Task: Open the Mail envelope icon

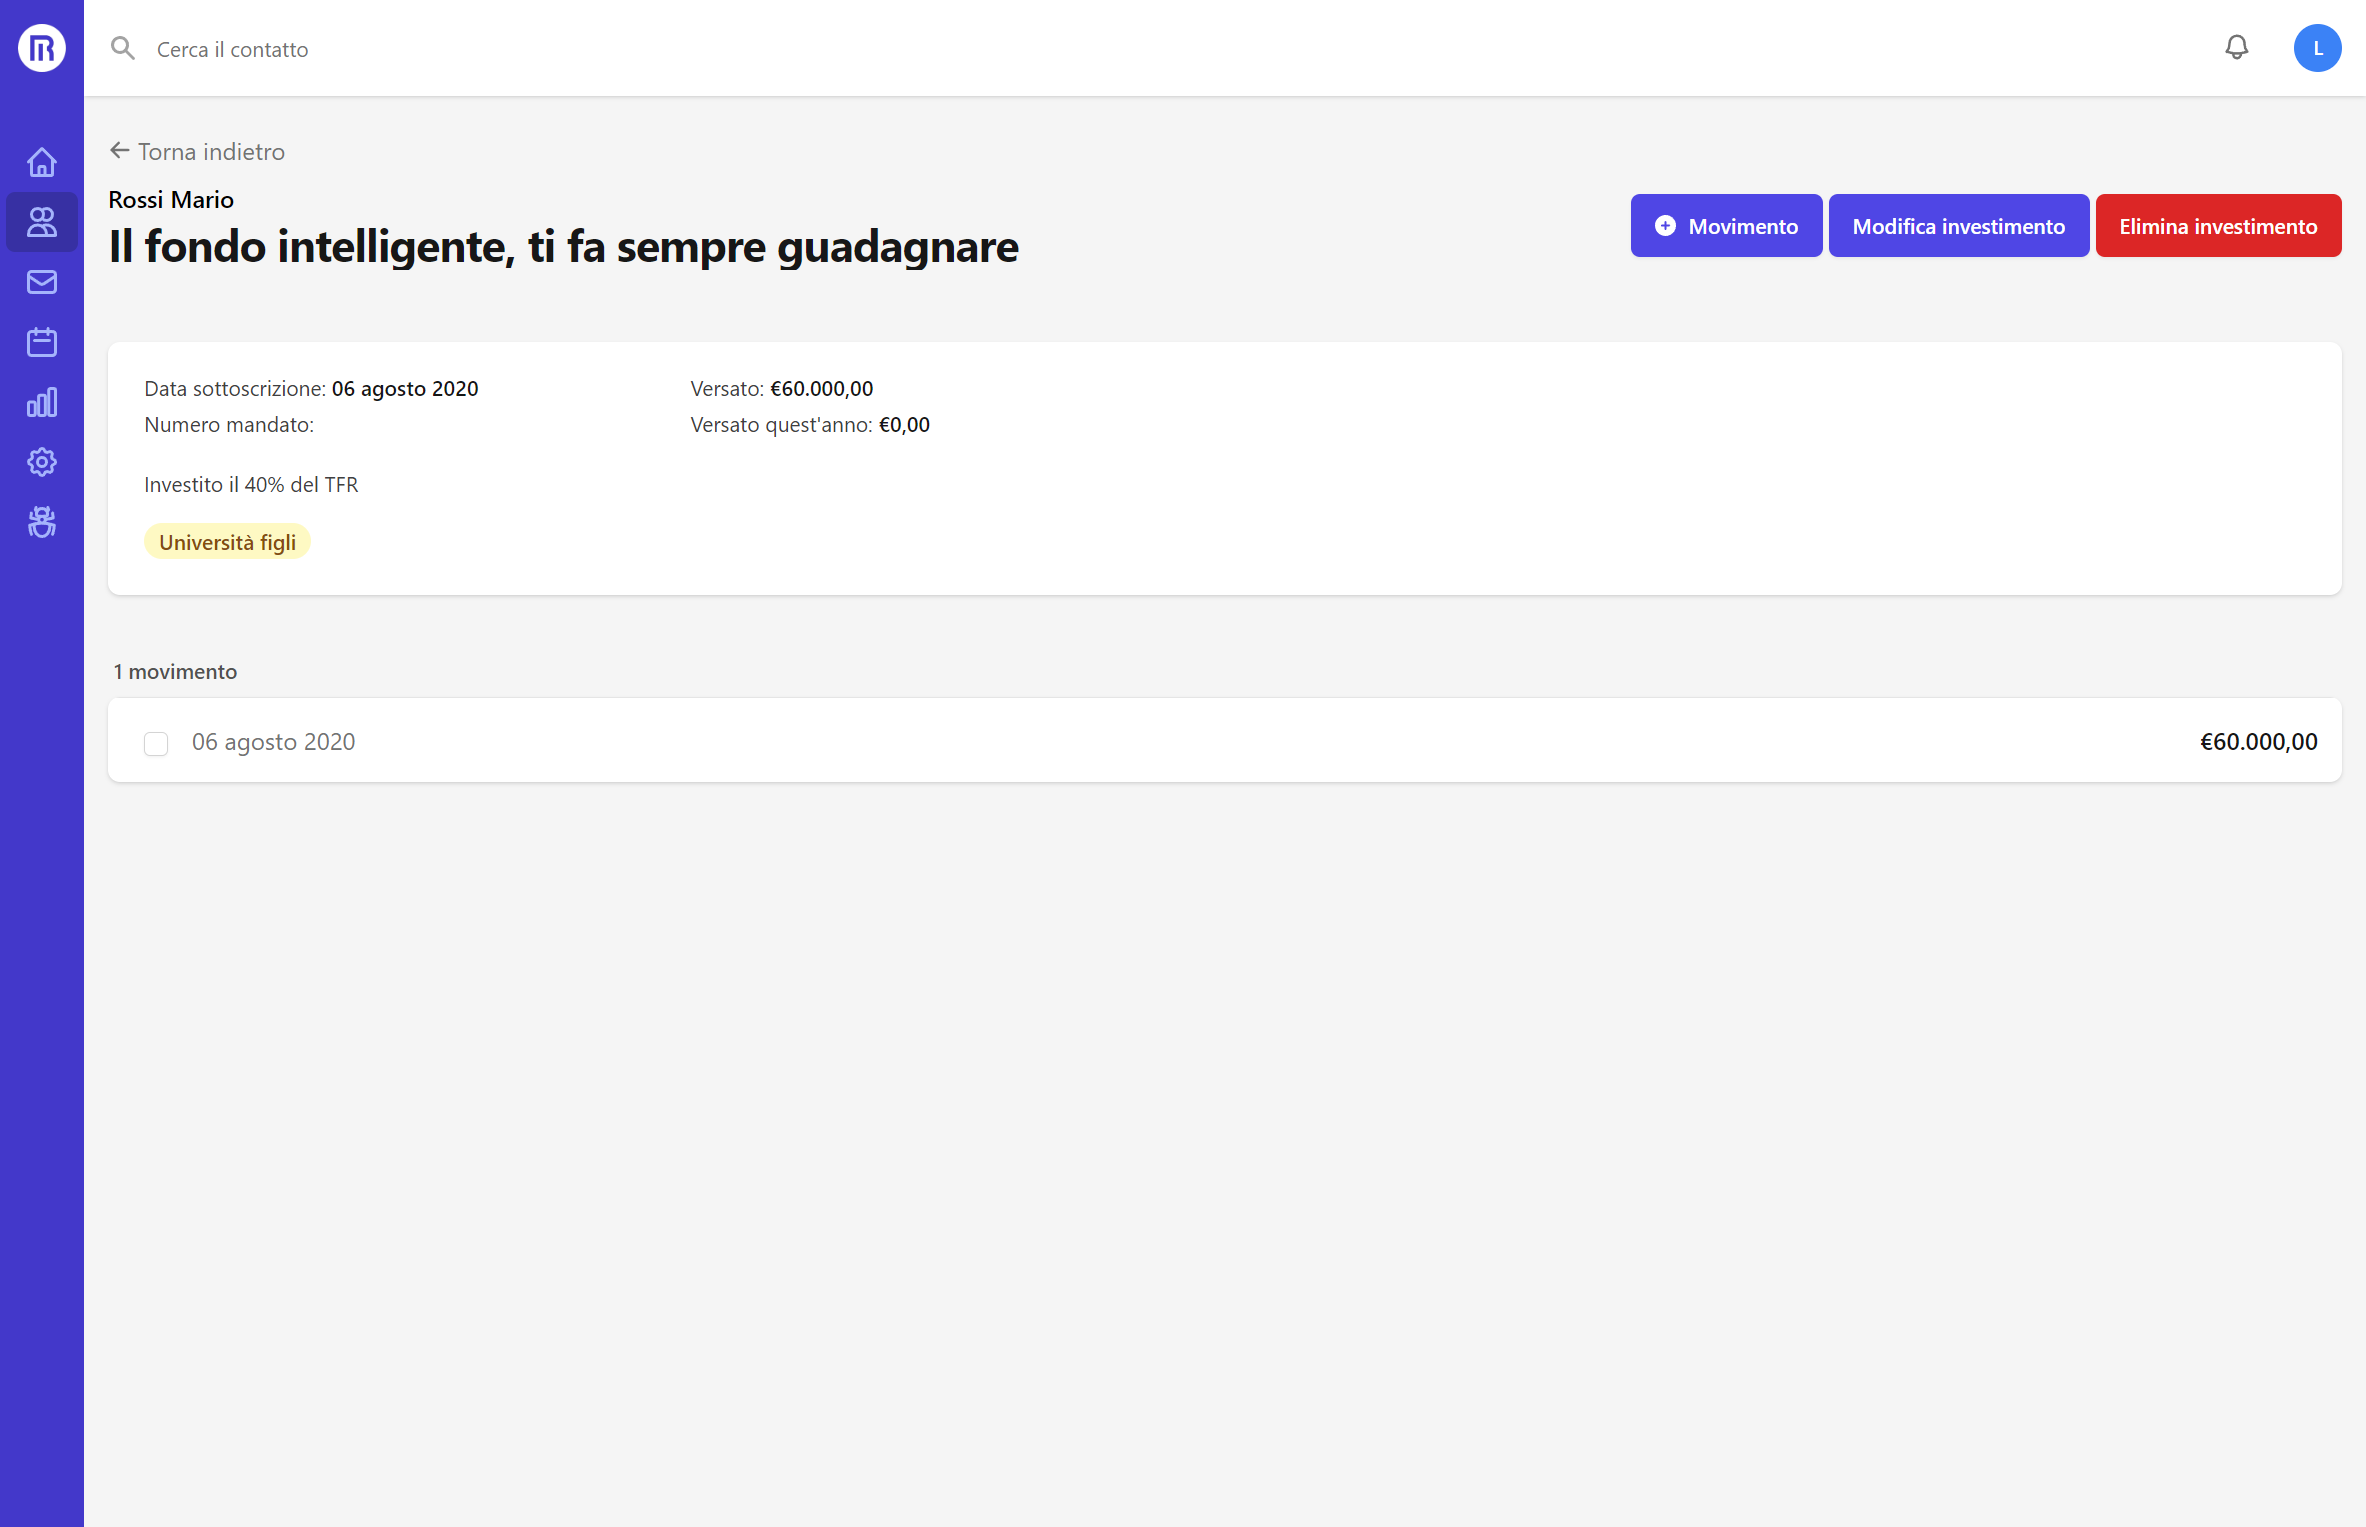Action: [x=41, y=282]
